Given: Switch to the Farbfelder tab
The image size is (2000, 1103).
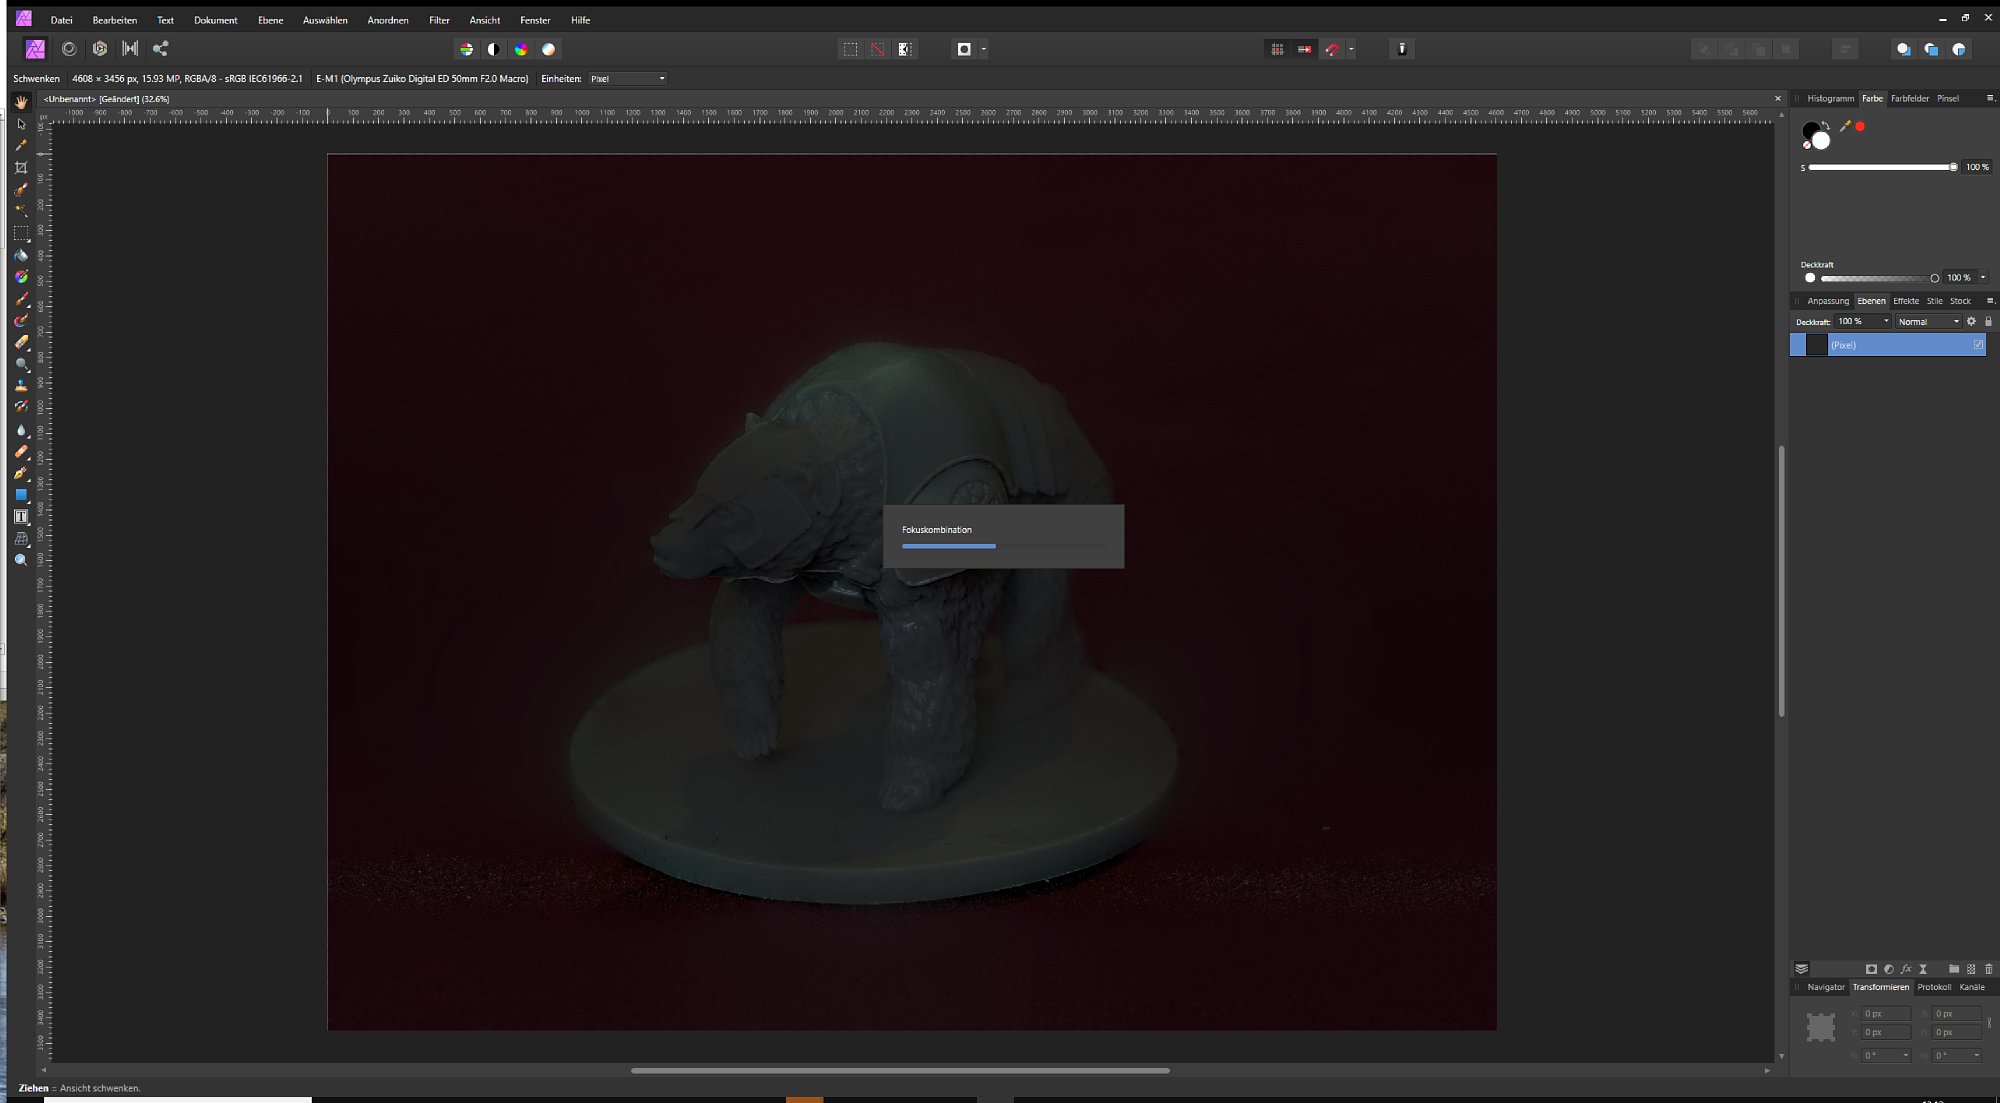Looking at the screenshot, I should [1909, 98].
